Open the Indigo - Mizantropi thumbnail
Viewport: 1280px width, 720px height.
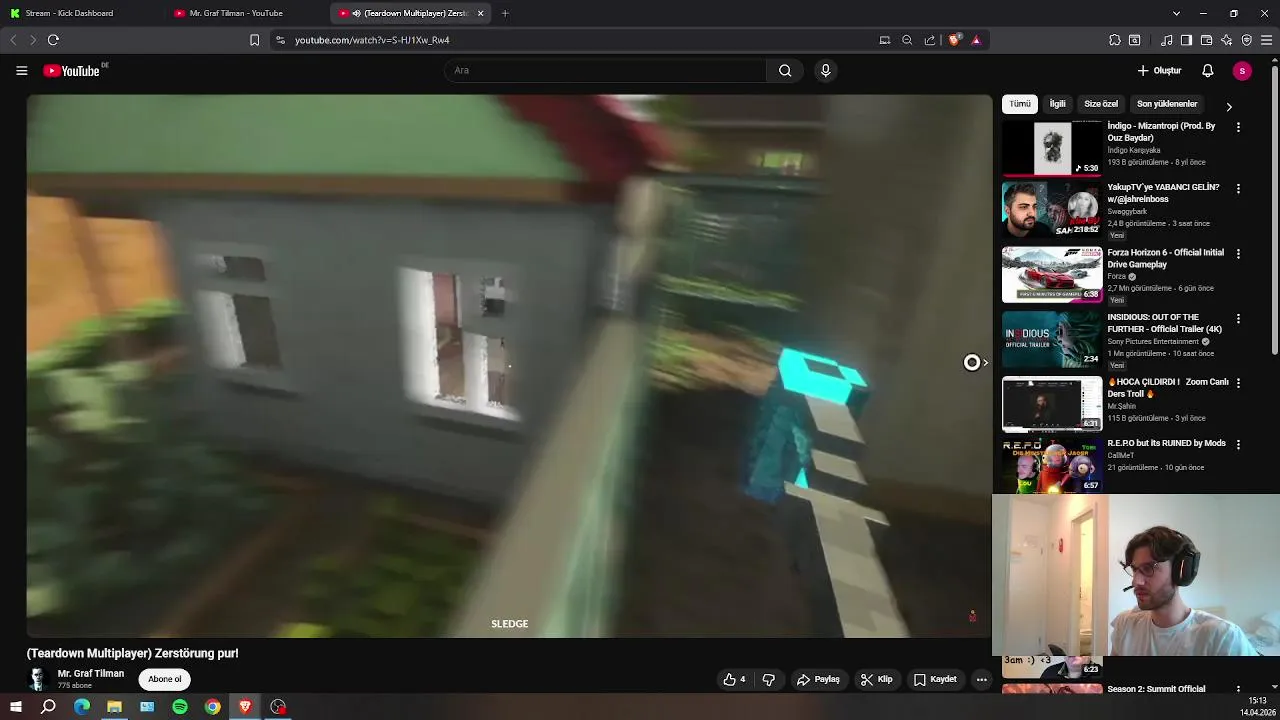click(x=1052, y=147)
